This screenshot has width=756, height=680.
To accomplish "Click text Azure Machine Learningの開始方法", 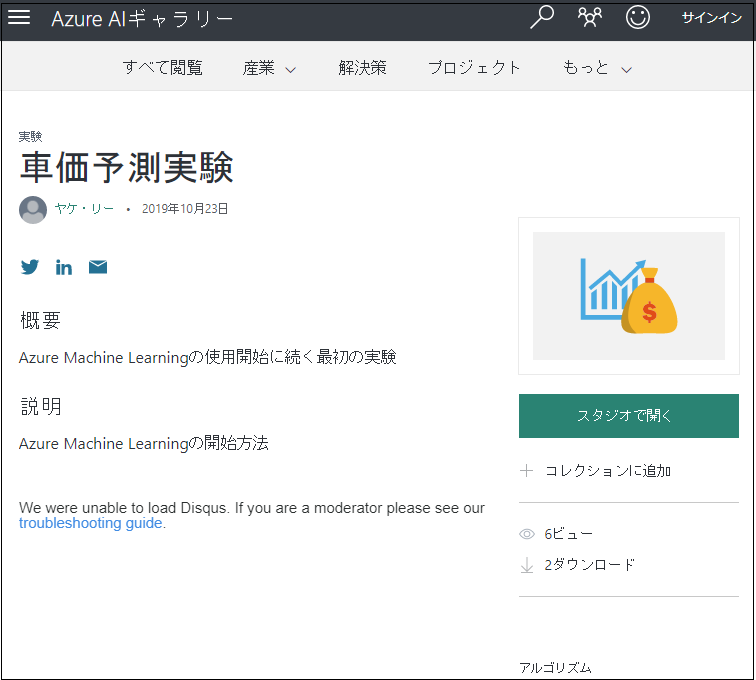I will [x=144, y=443].
